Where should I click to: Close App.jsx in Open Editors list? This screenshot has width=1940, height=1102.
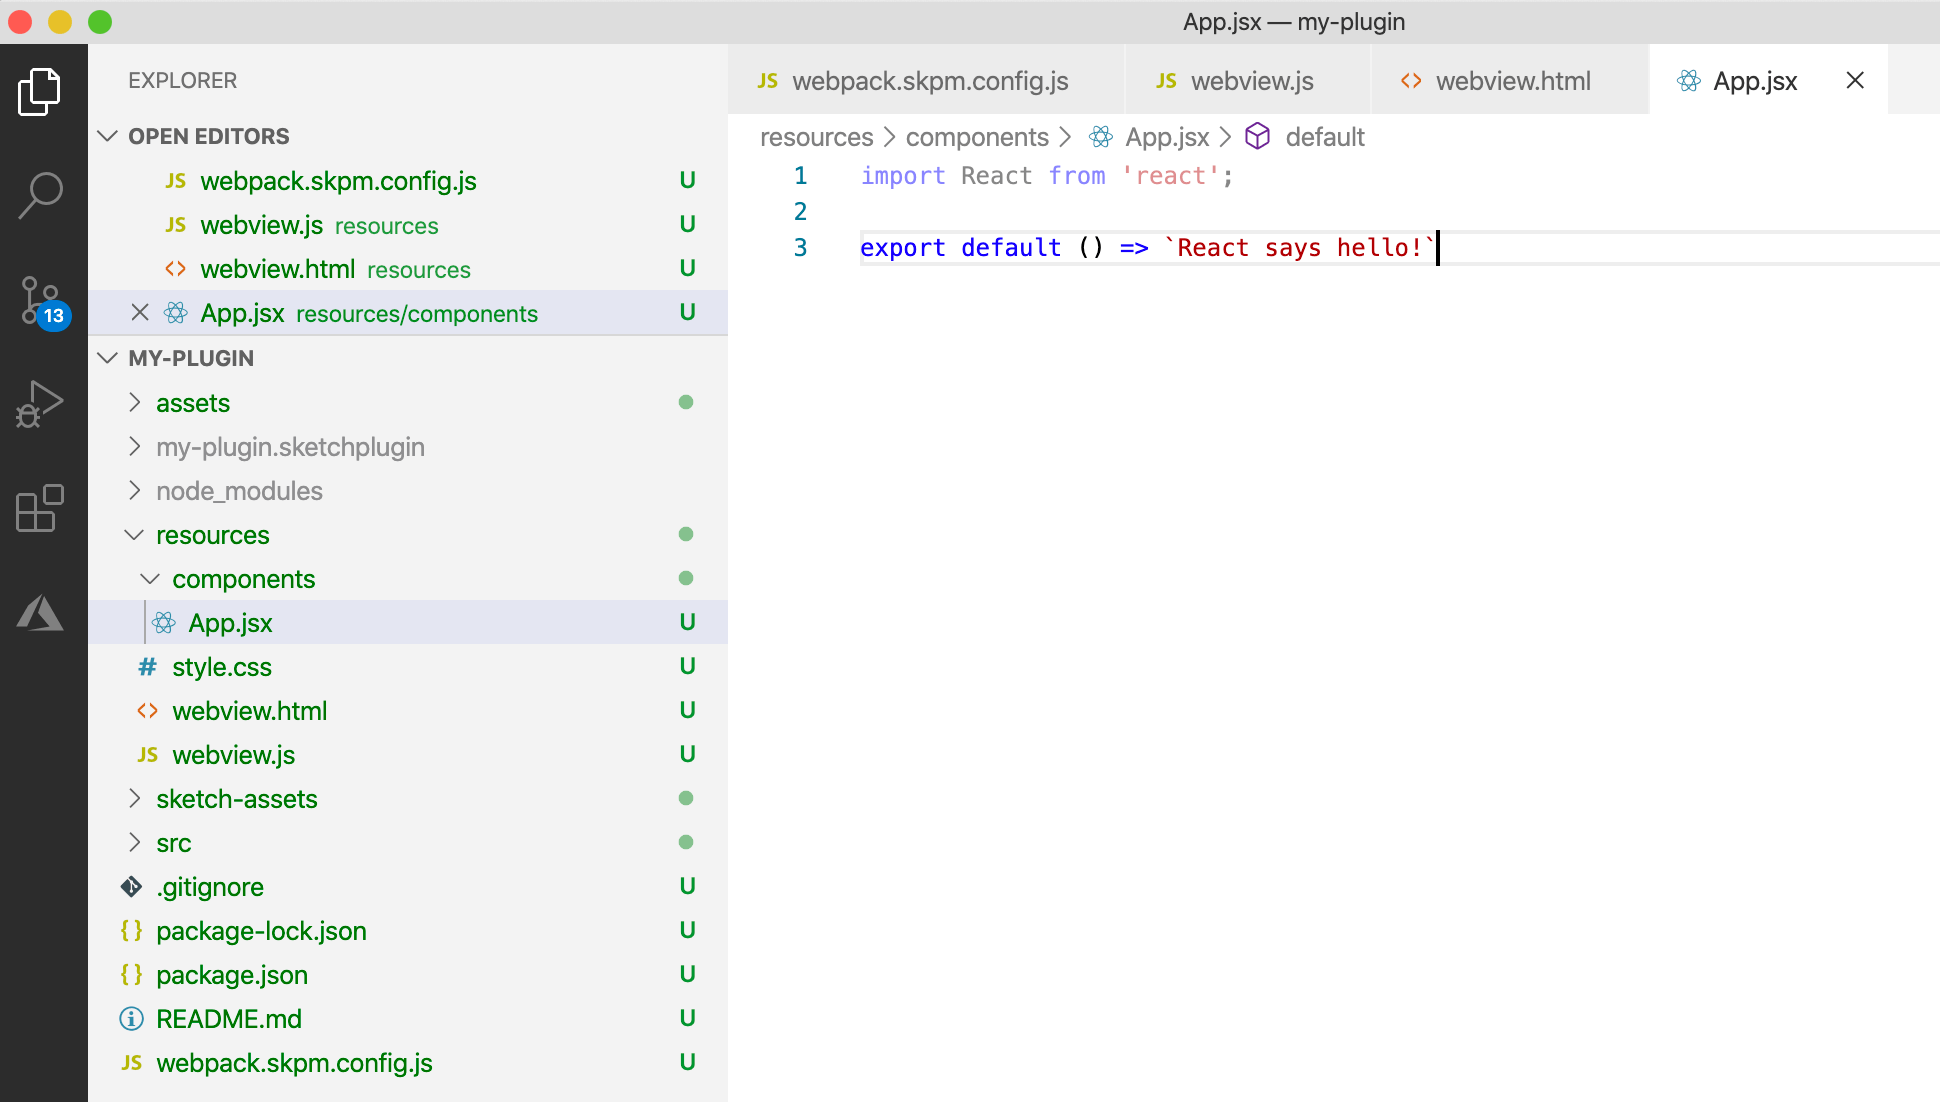[140, 313]
